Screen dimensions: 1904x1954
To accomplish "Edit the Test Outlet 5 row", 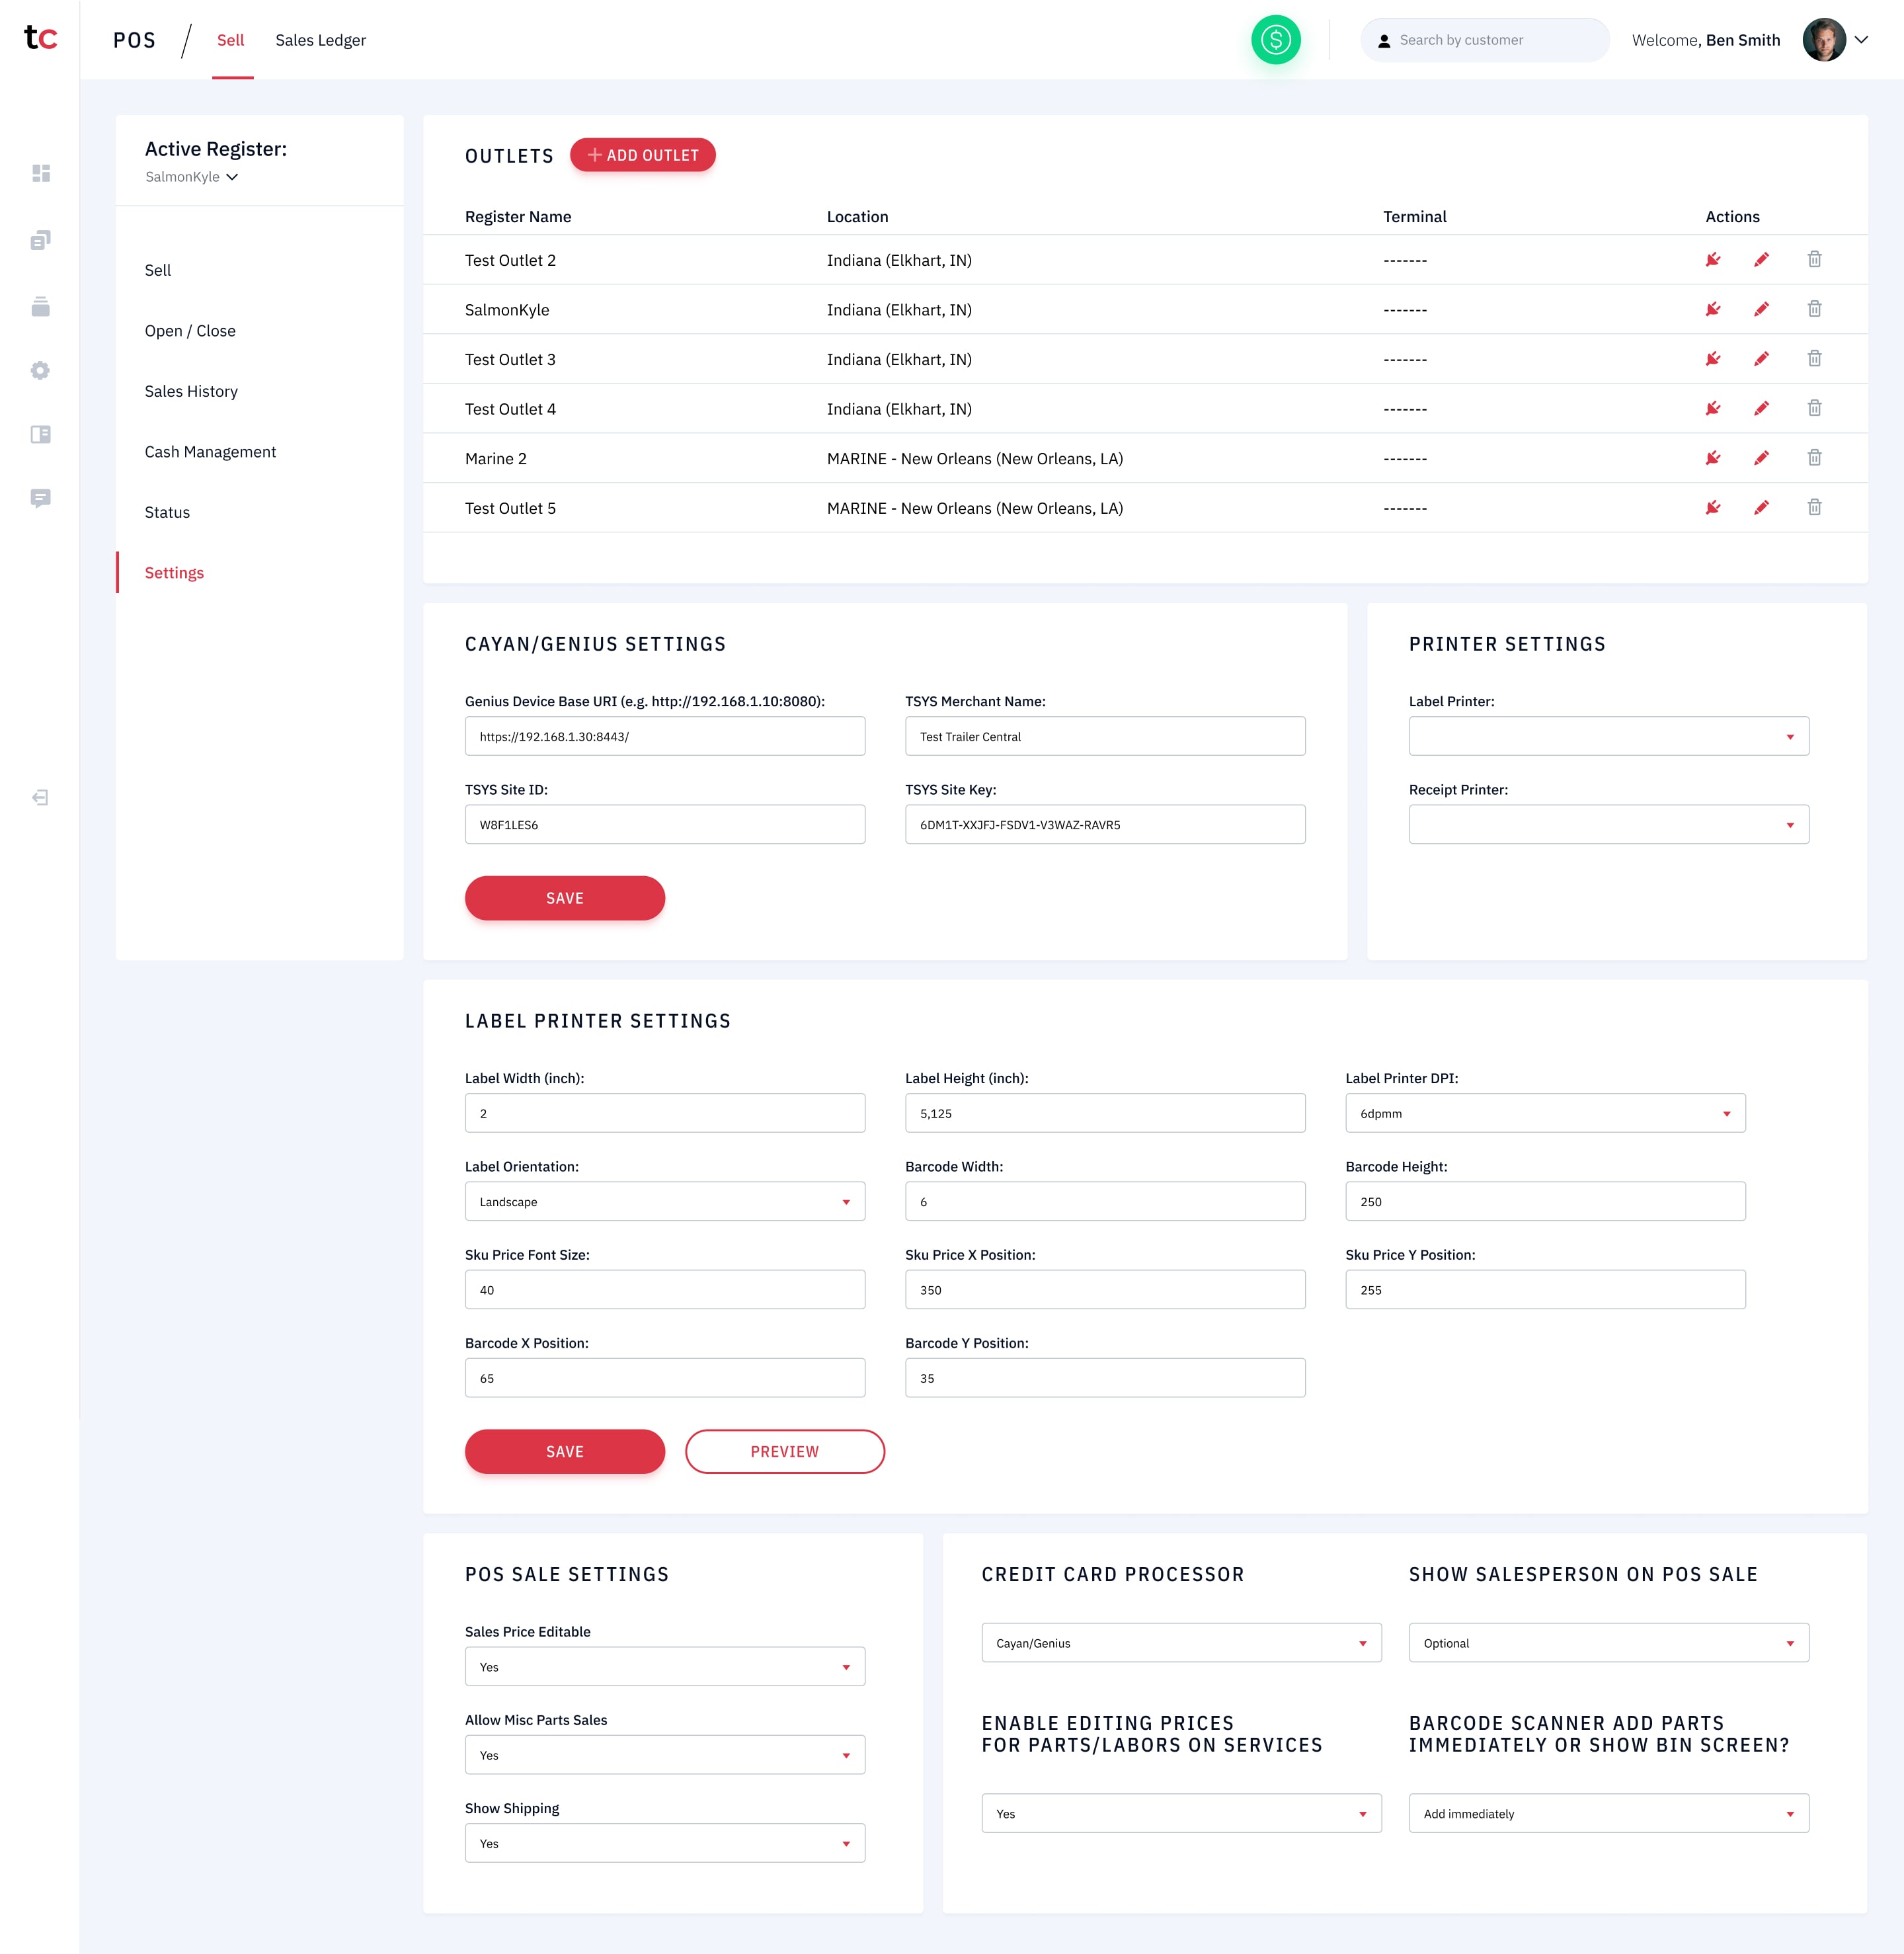I will point(1761,508).
